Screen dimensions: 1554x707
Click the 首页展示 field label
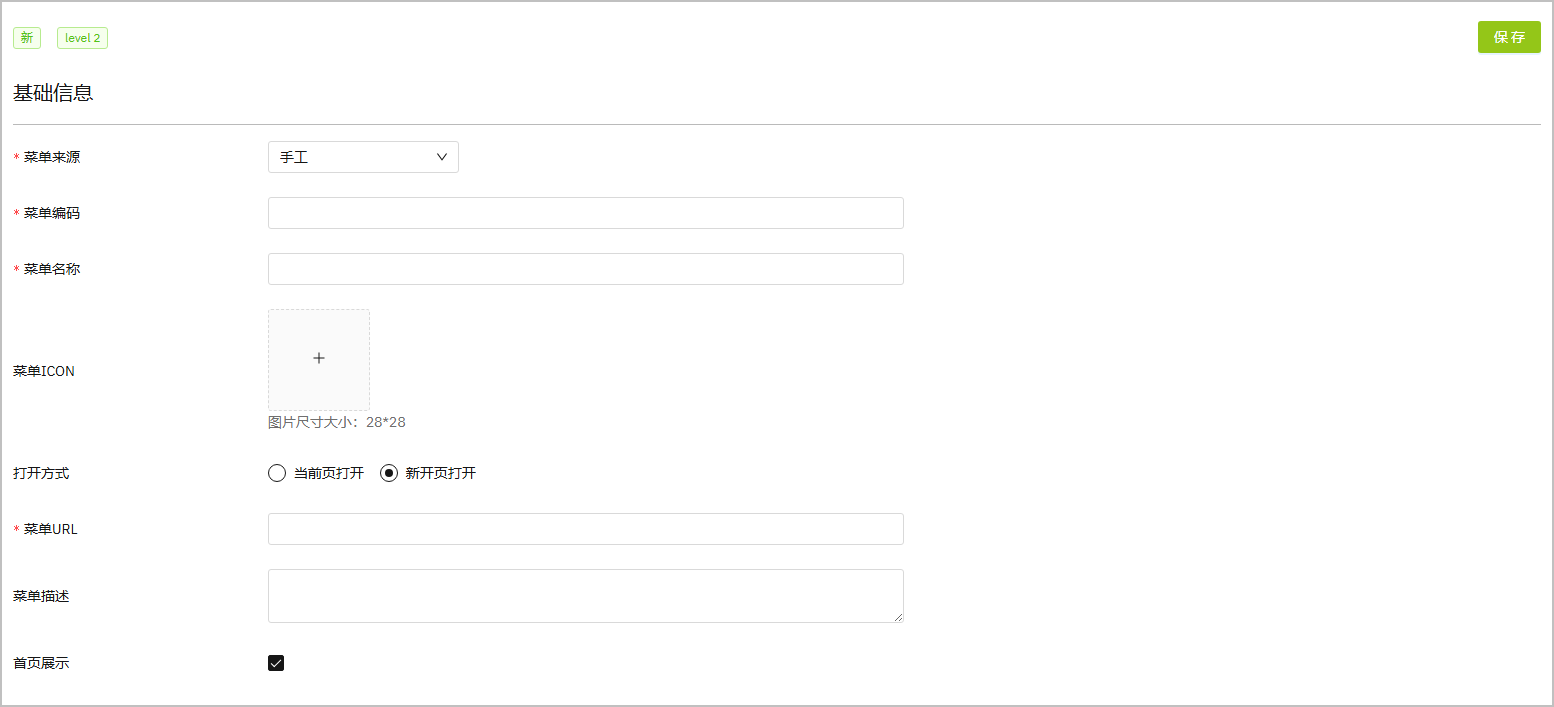point(41,663)
